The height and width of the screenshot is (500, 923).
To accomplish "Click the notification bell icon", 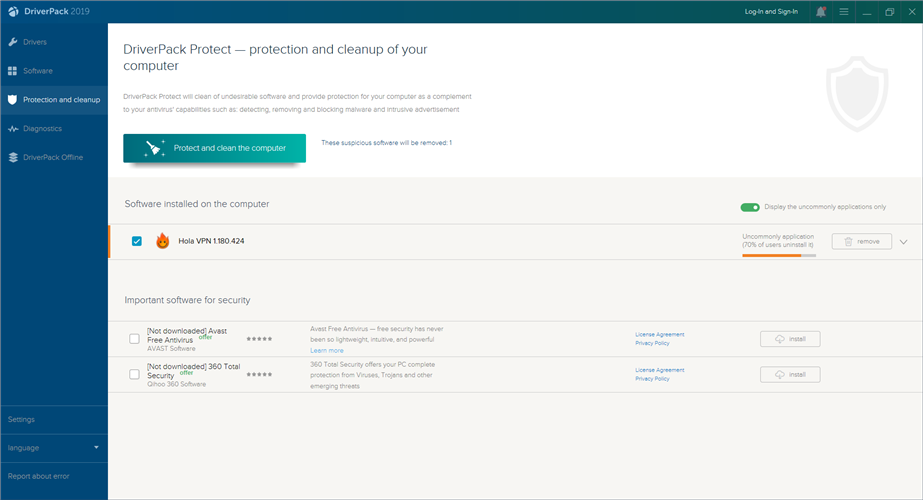I will click(x=821, y=12).
